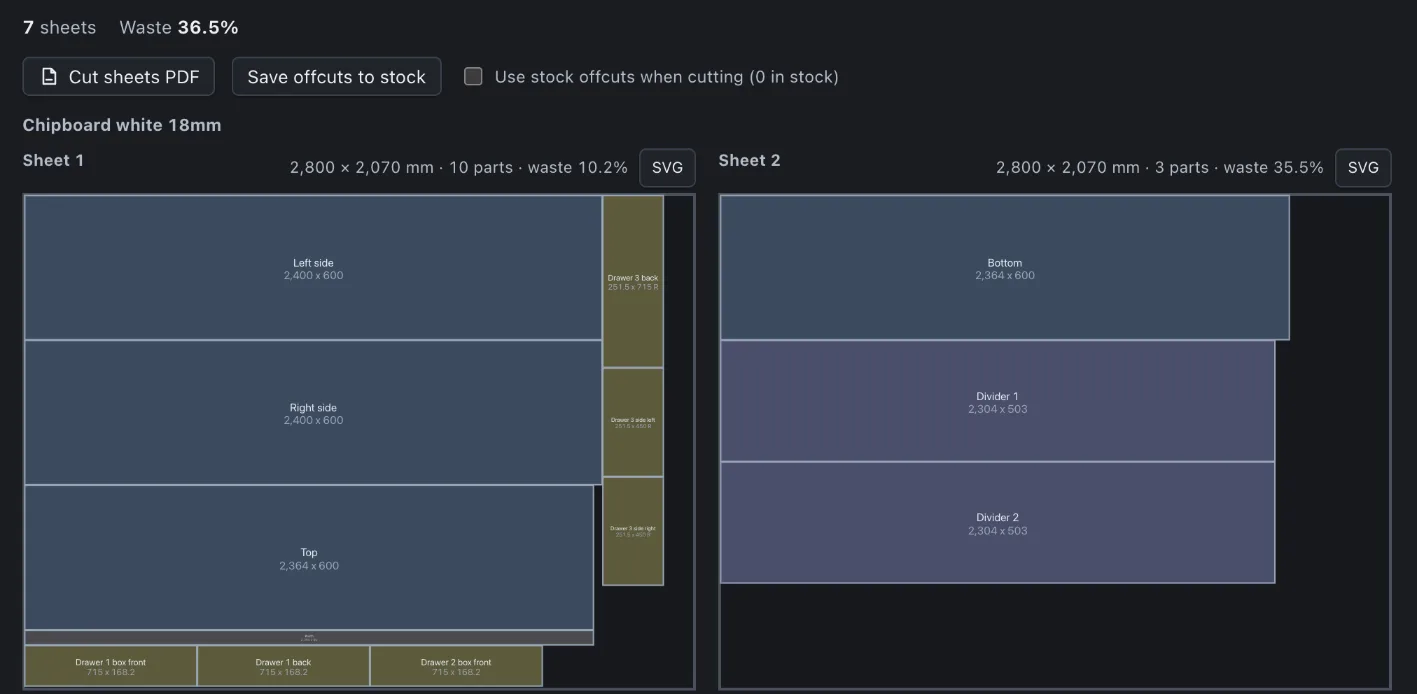
Task: Select the Drawer 3 side right part
Action: pyautogui.click(x=633, y=531)
